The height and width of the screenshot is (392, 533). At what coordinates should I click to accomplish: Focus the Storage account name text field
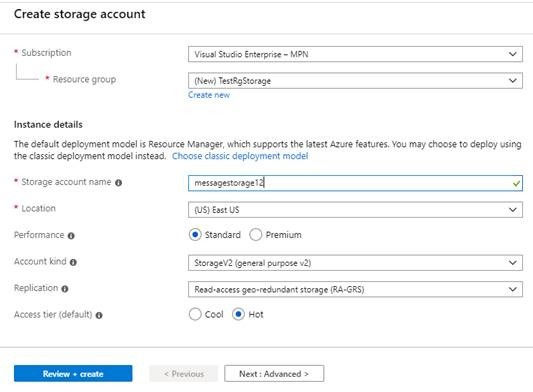coord(355,183)
